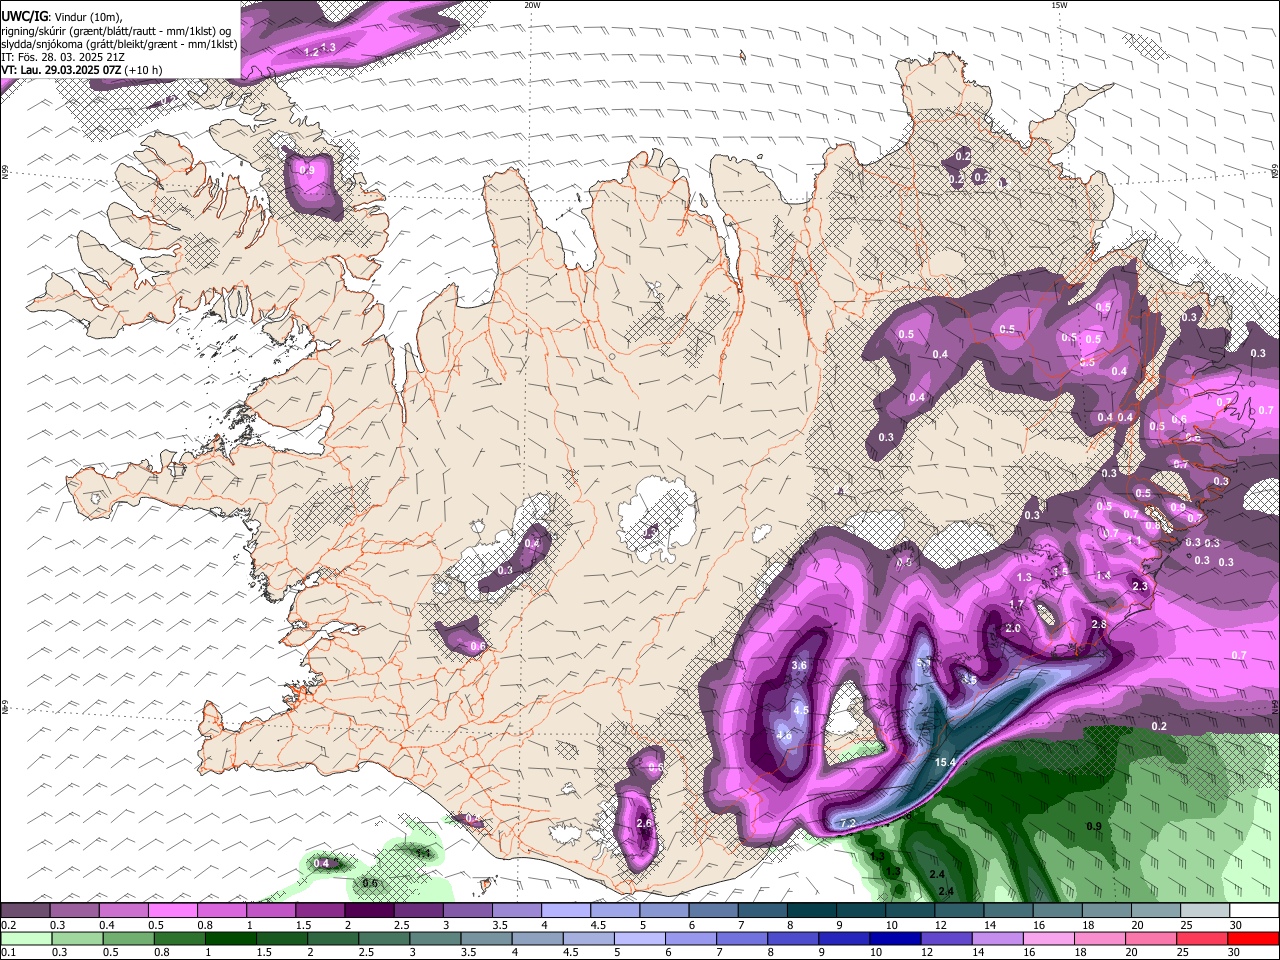Pick the red swatch ending lower legend row
The width and height of the screenshot is (1280, 960).
[1252, 938]
